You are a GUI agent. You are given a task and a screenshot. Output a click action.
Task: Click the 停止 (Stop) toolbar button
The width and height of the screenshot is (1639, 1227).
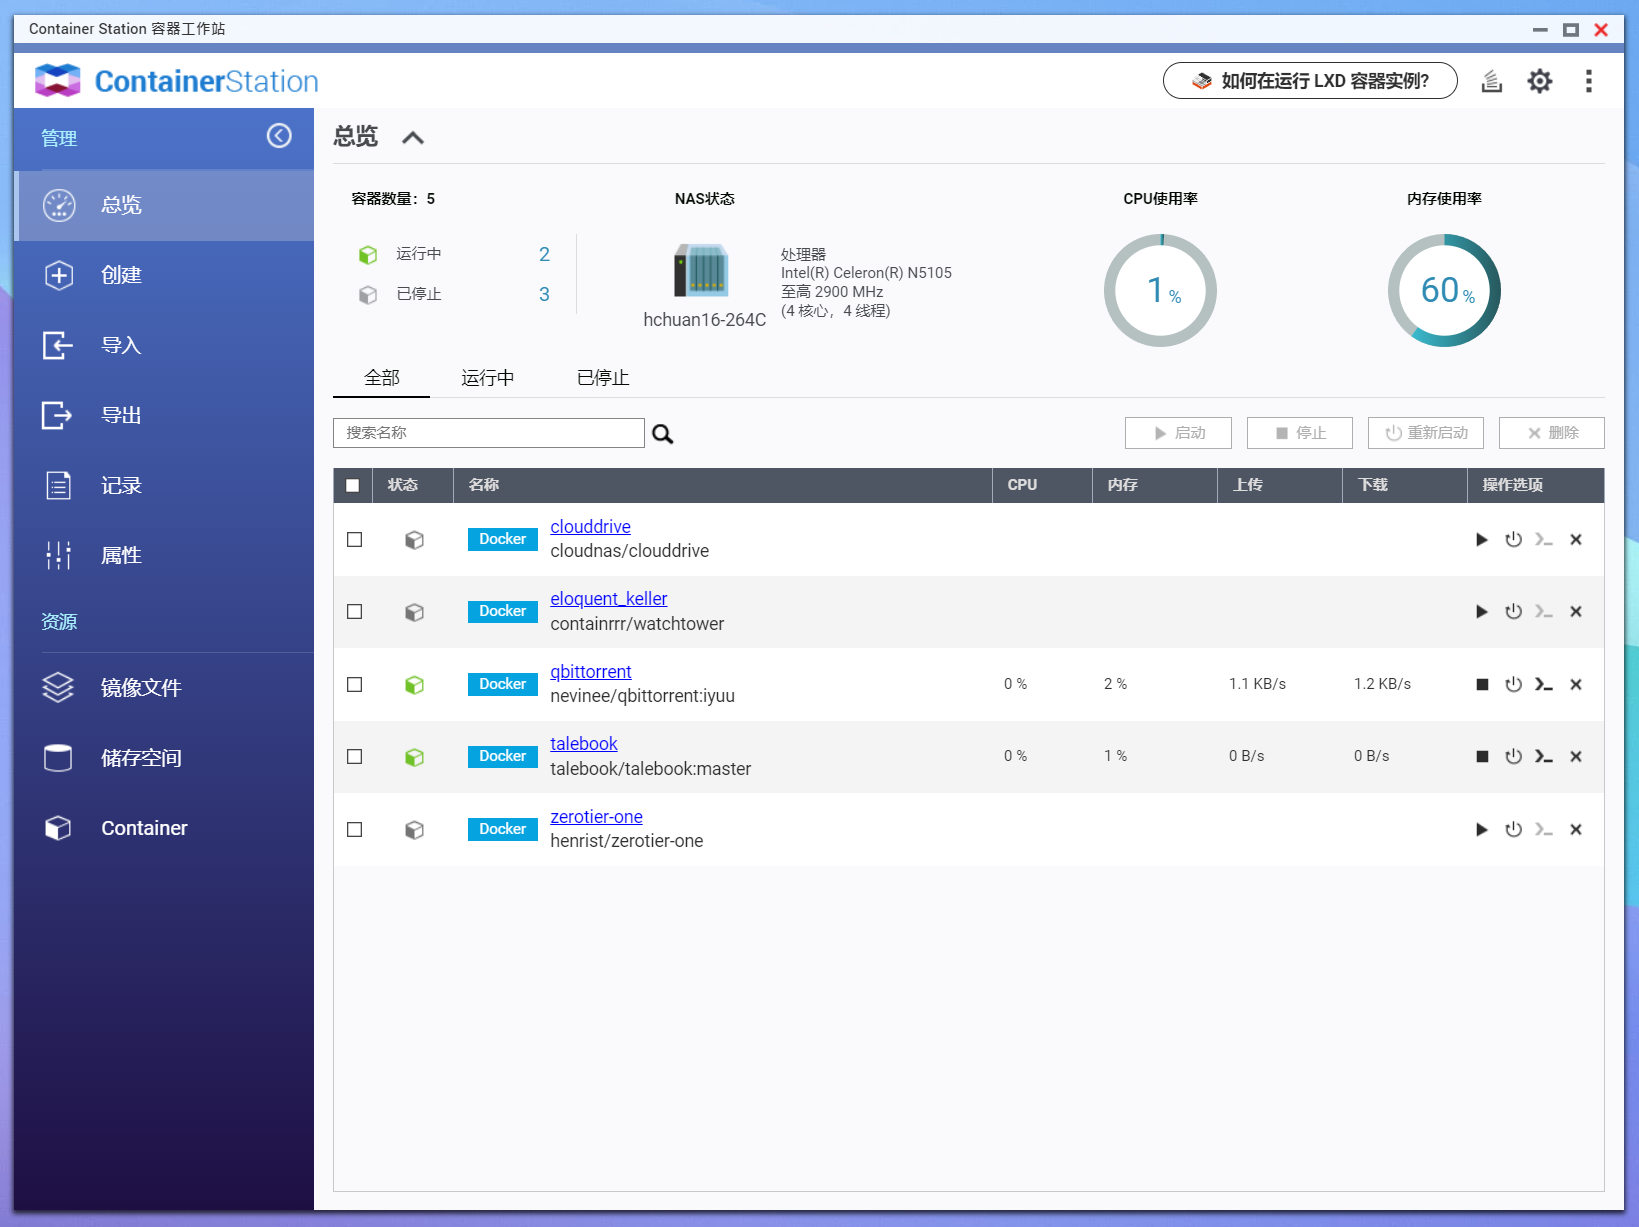click(1300, 433)
